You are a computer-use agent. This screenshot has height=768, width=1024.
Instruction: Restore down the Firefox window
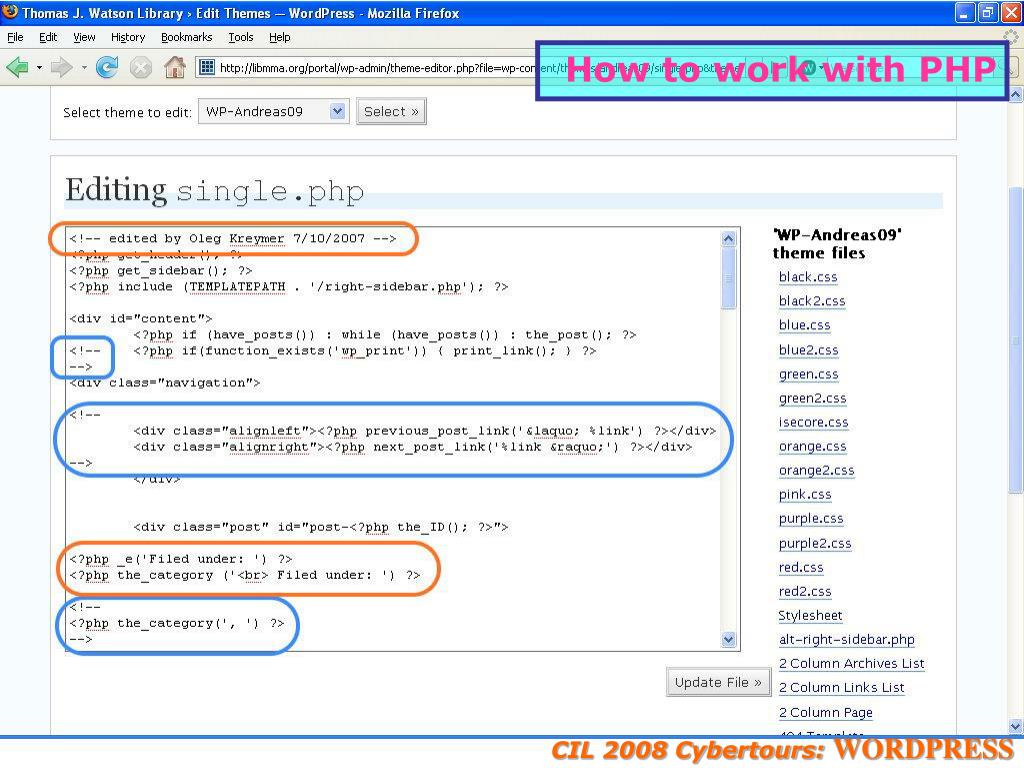click(x=987, y=12)
